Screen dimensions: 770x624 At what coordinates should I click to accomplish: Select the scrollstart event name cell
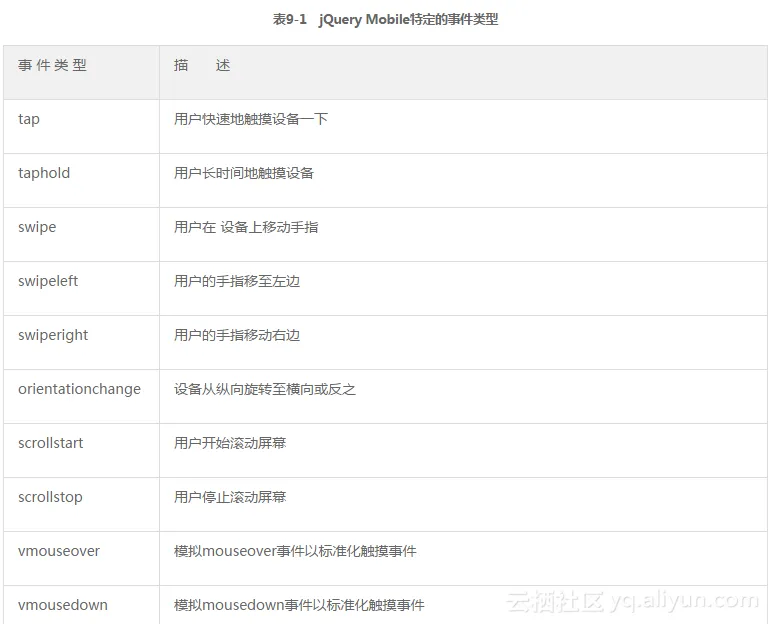click(x=82, y=451)
